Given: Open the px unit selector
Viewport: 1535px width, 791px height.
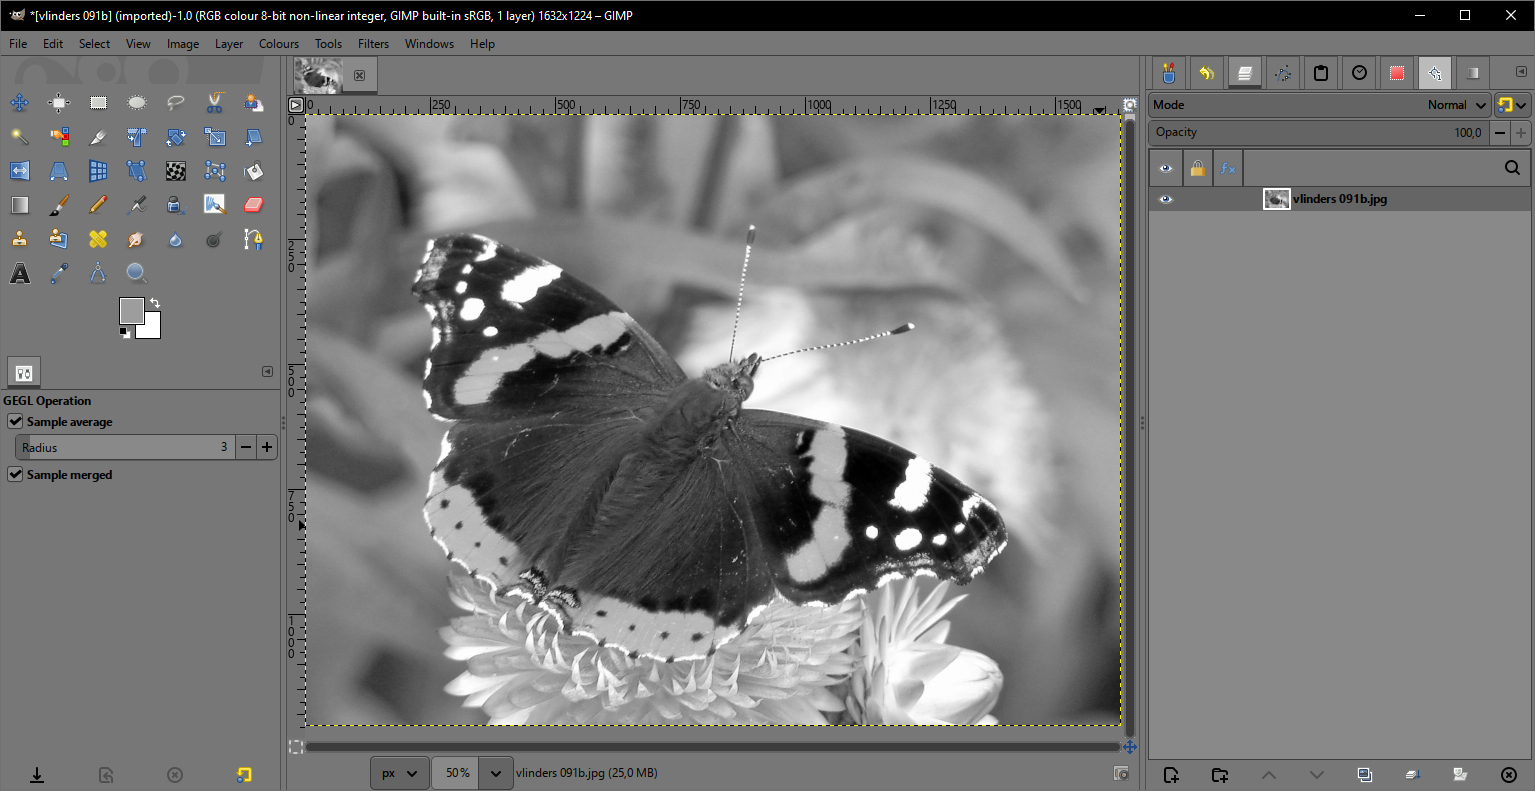Looking at the screenshot, I should tap(399, 773).
